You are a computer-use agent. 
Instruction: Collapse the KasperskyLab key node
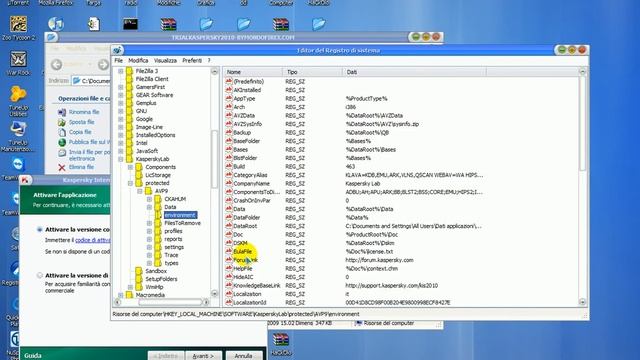(121, 159)
